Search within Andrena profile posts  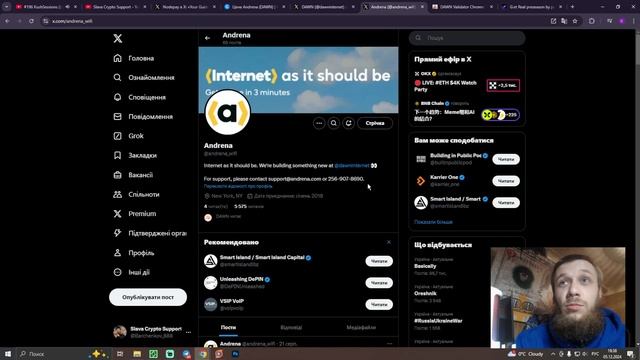334,123
